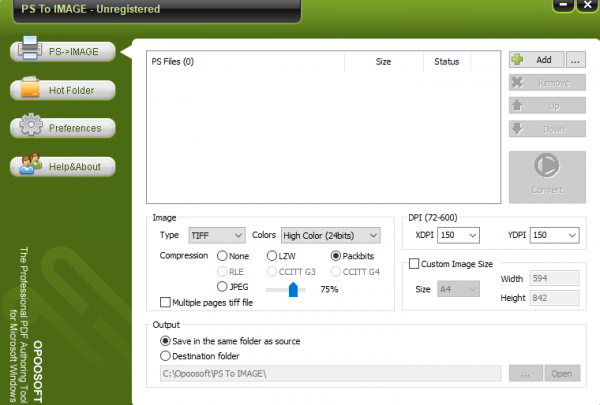Click the down arrow icon on Down button
The image size is (600, 405).
click(x=517, y=129)
